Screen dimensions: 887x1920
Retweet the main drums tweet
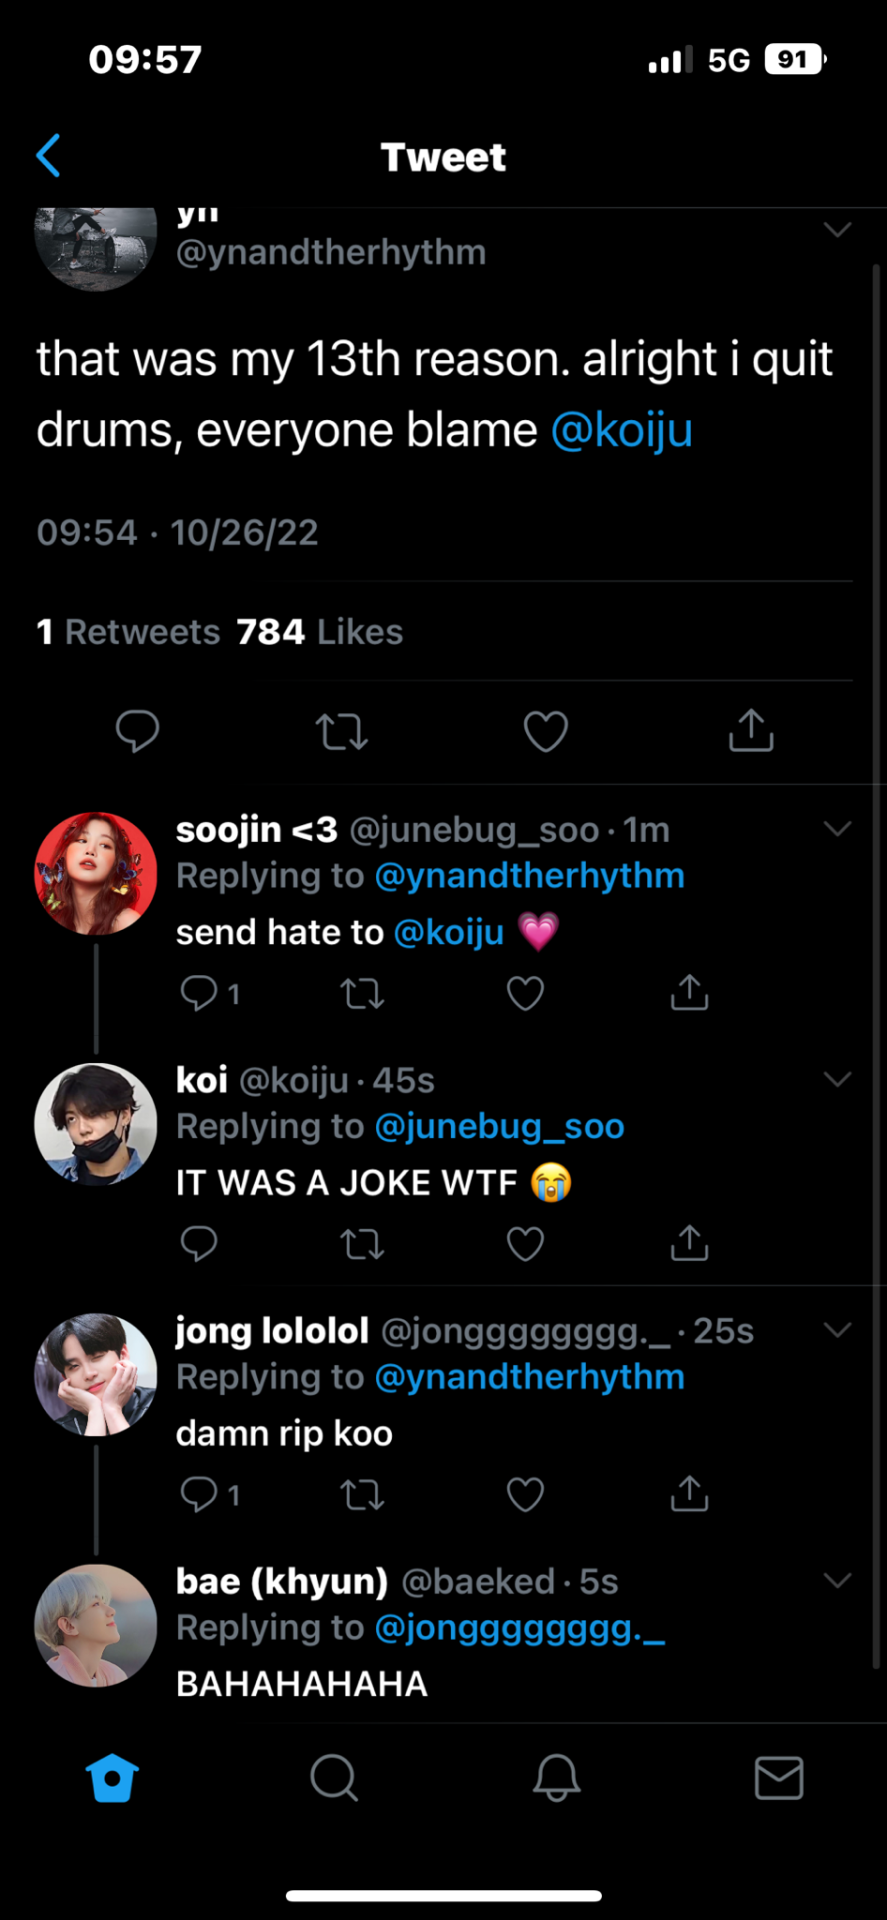(x=342, y=731)
